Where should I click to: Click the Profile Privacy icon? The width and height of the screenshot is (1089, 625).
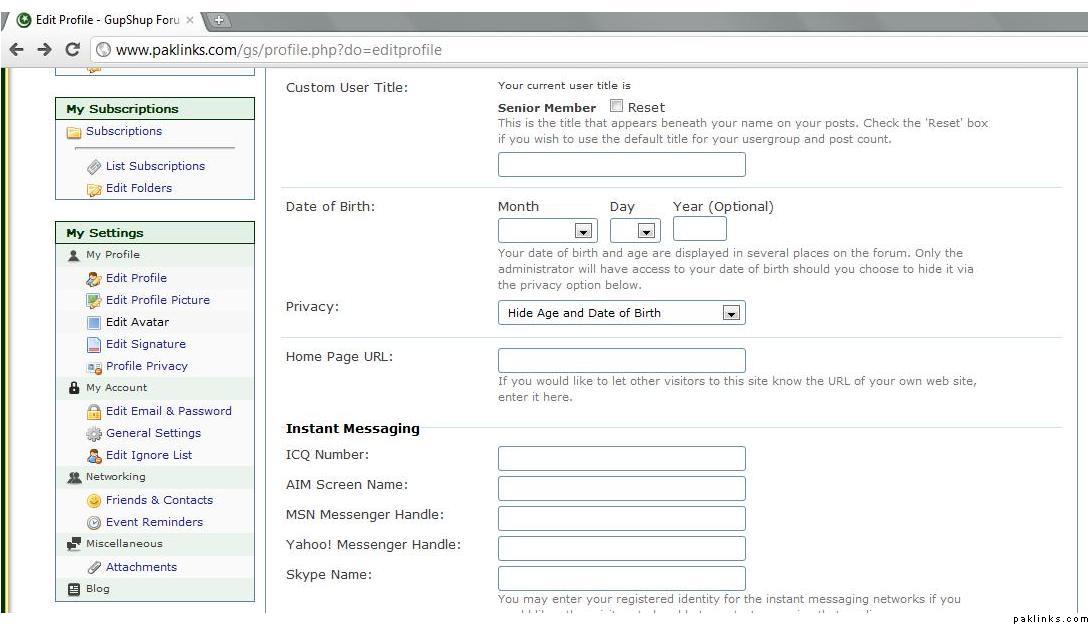94,367
